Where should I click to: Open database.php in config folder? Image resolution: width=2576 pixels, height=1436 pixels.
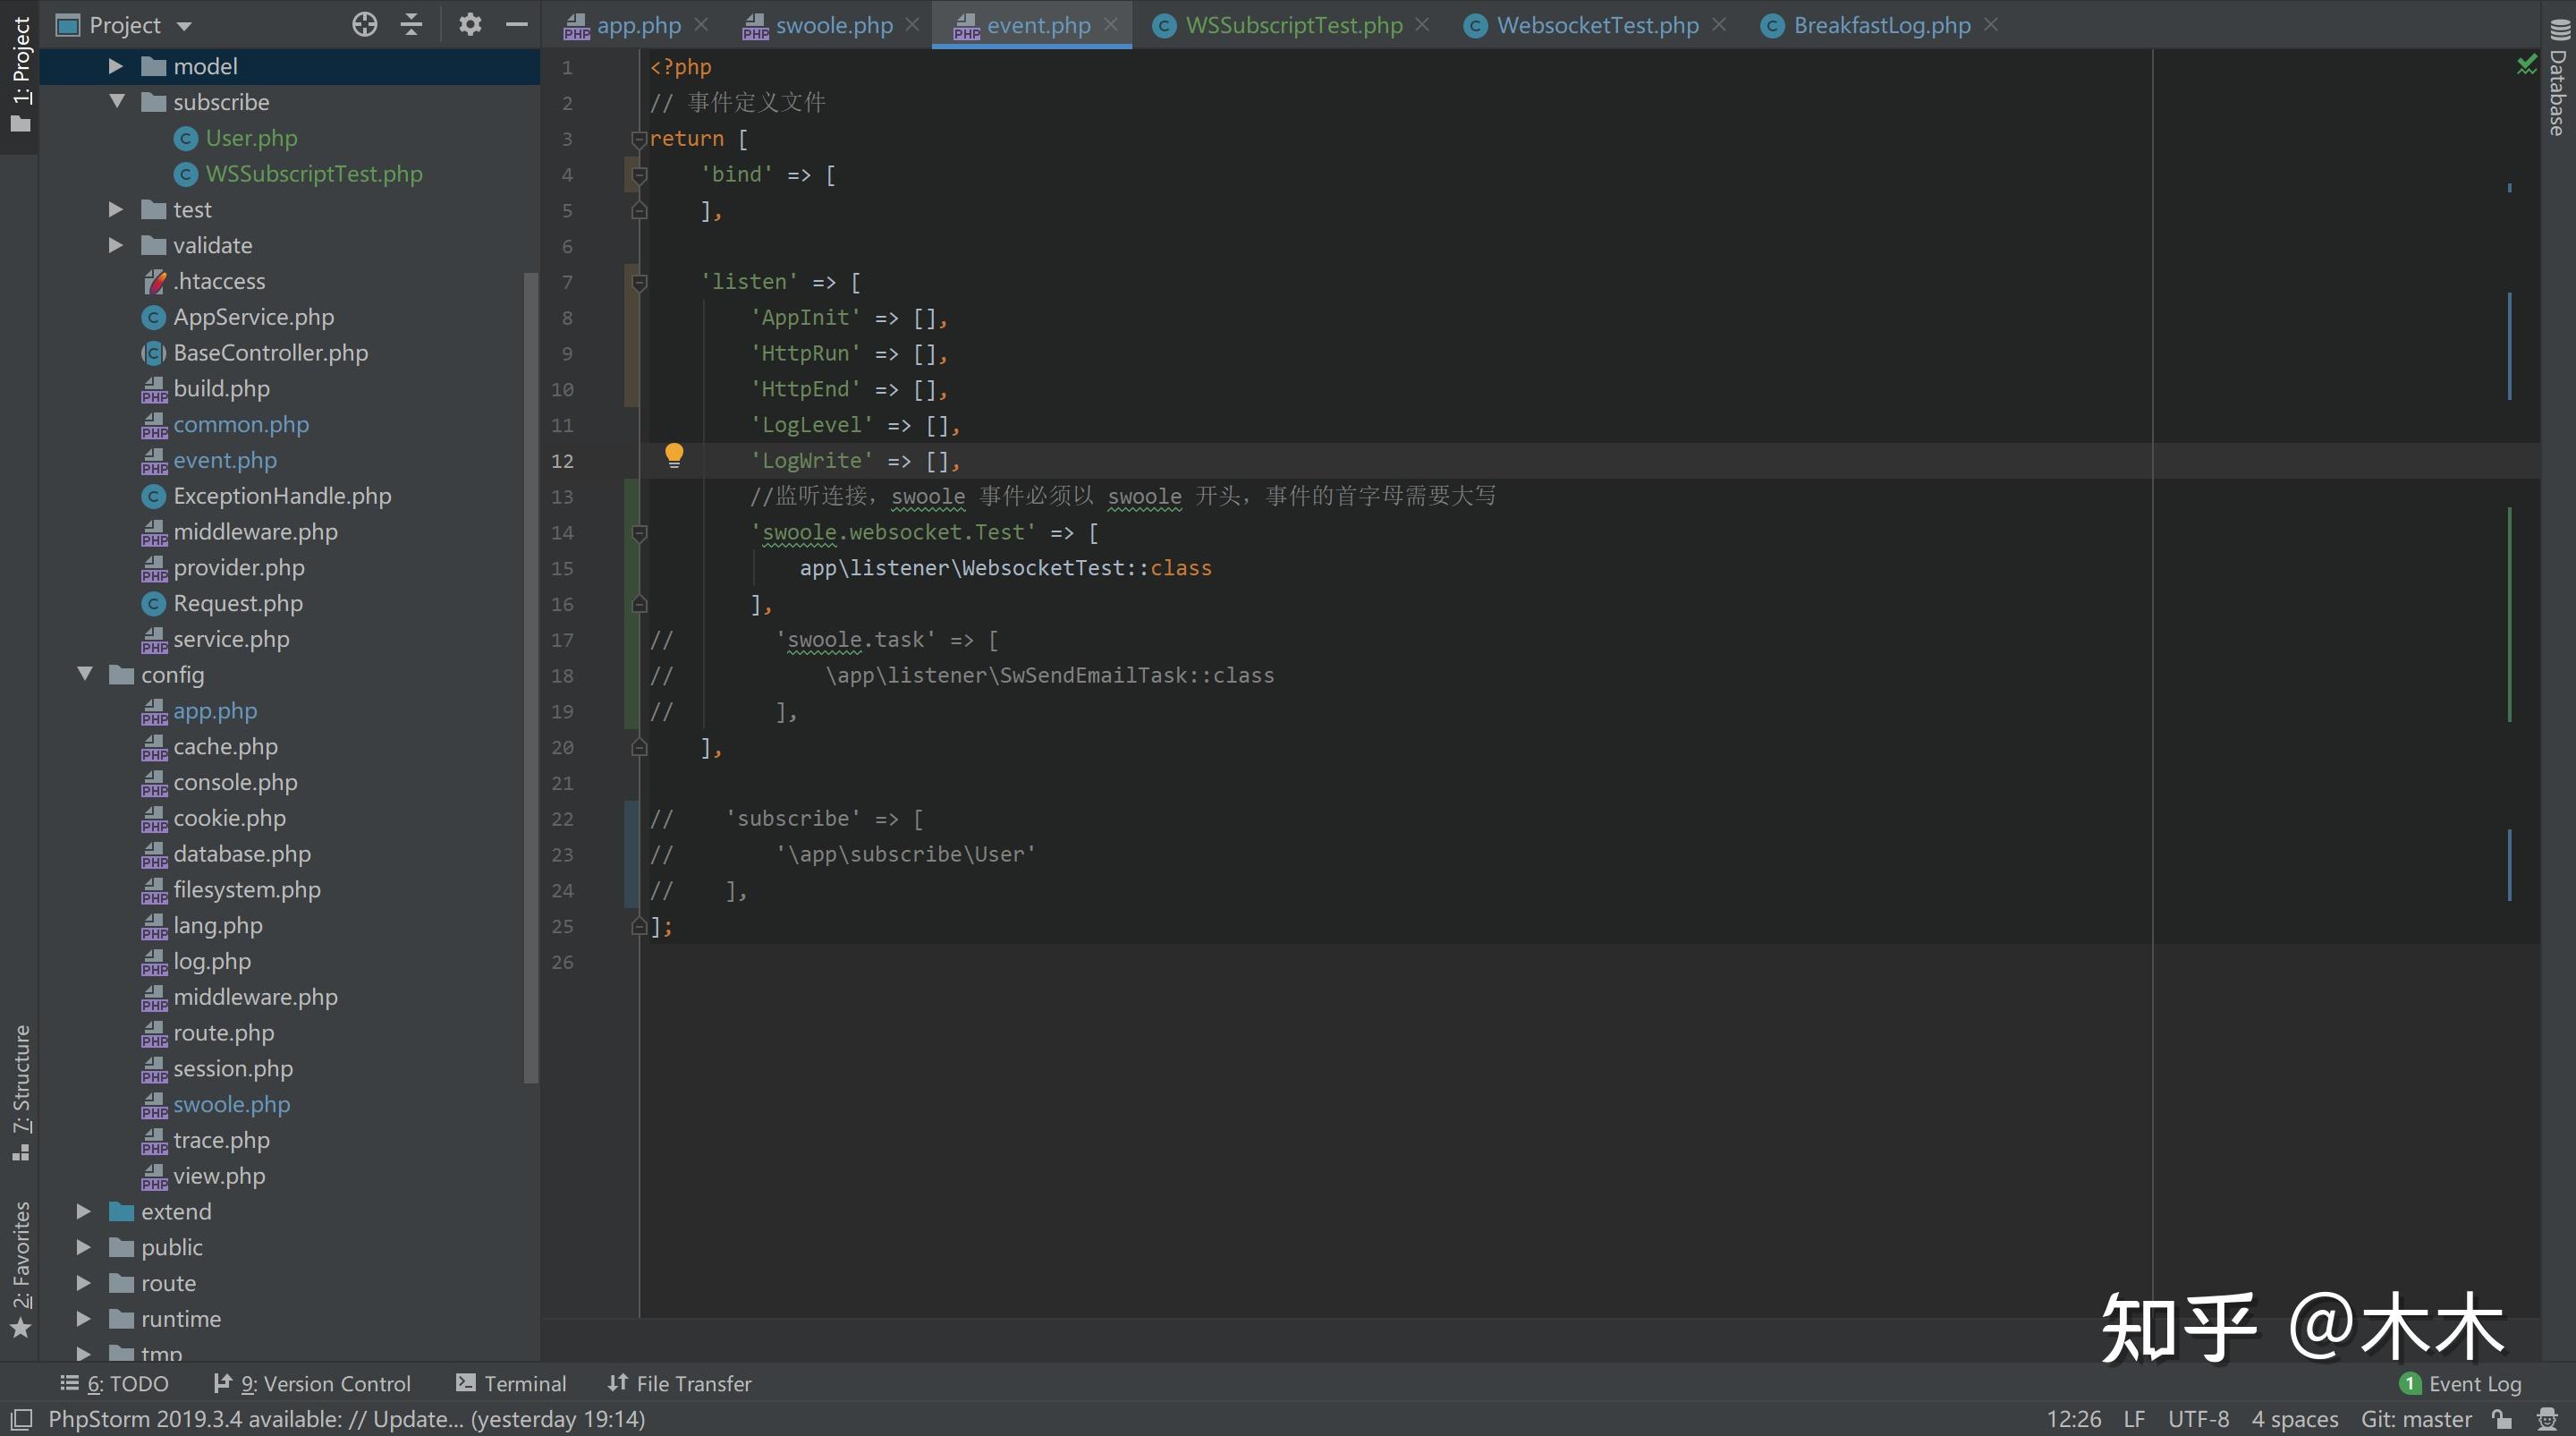tap(241, 854)
